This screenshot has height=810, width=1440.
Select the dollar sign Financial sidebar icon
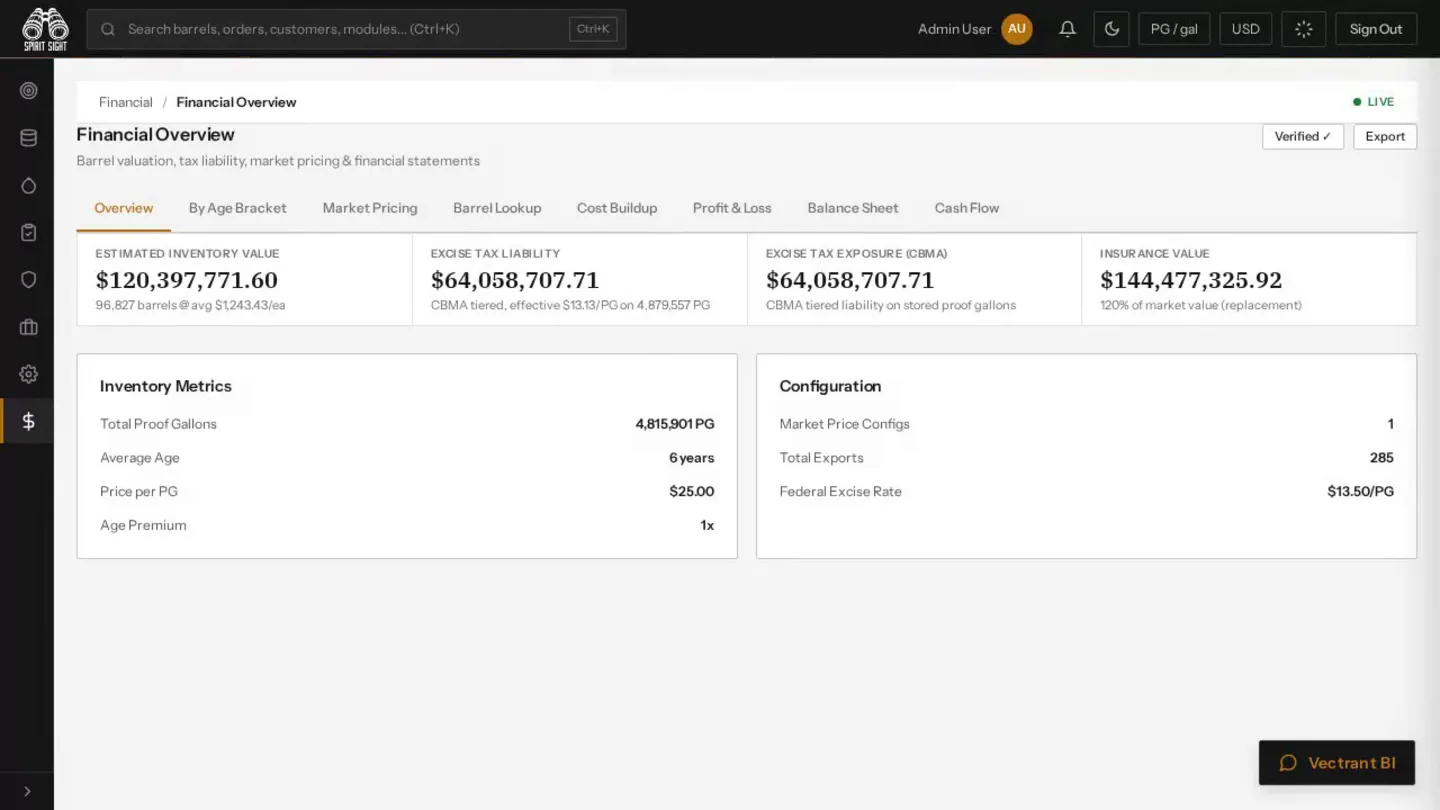click(28, 421)
